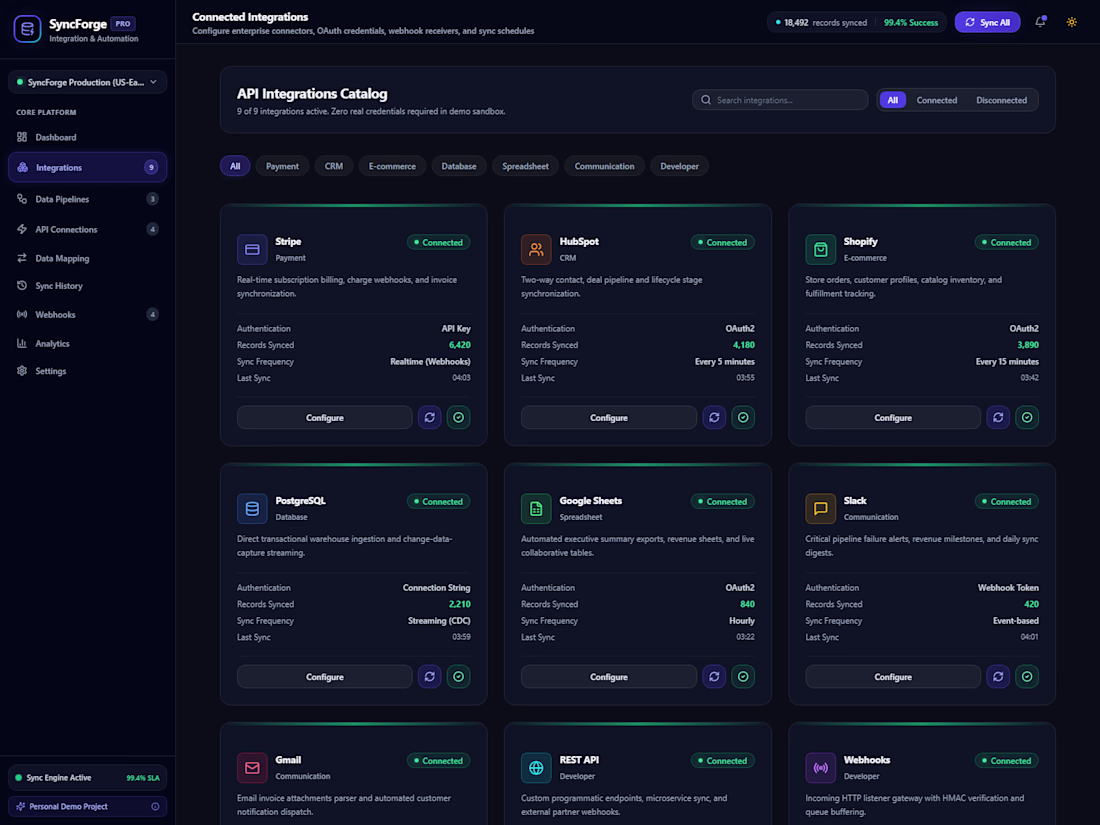Sync the HubSpot integration now
The image size is (1100, 825).
[713, 417]
